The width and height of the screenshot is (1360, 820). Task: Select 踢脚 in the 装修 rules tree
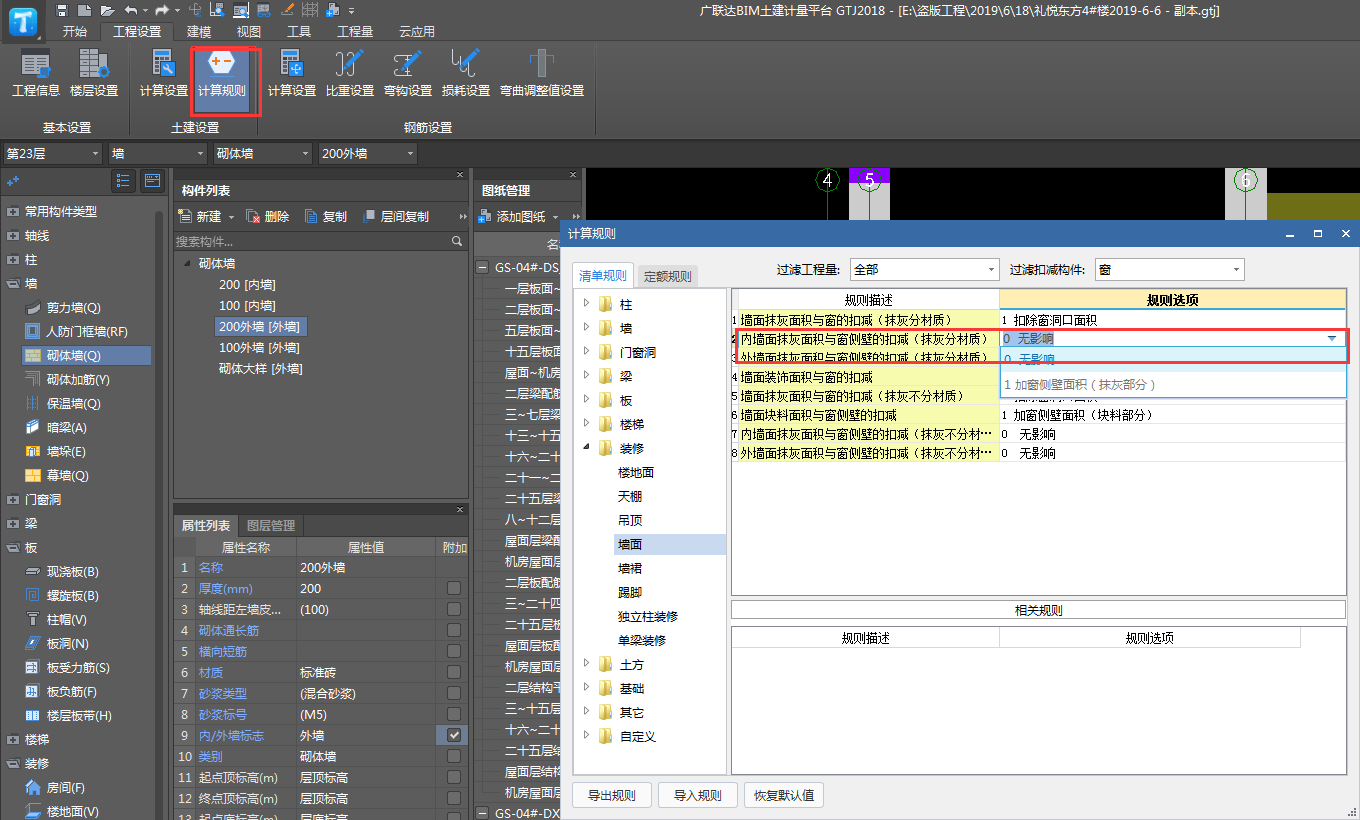pyautogui.click(x=630, y=592)
